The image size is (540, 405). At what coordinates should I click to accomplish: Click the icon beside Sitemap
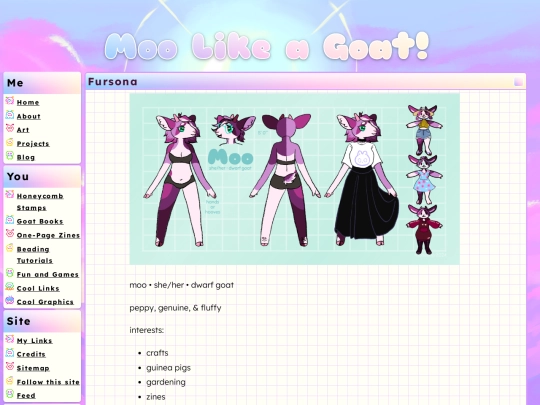(x=10, y=366)
